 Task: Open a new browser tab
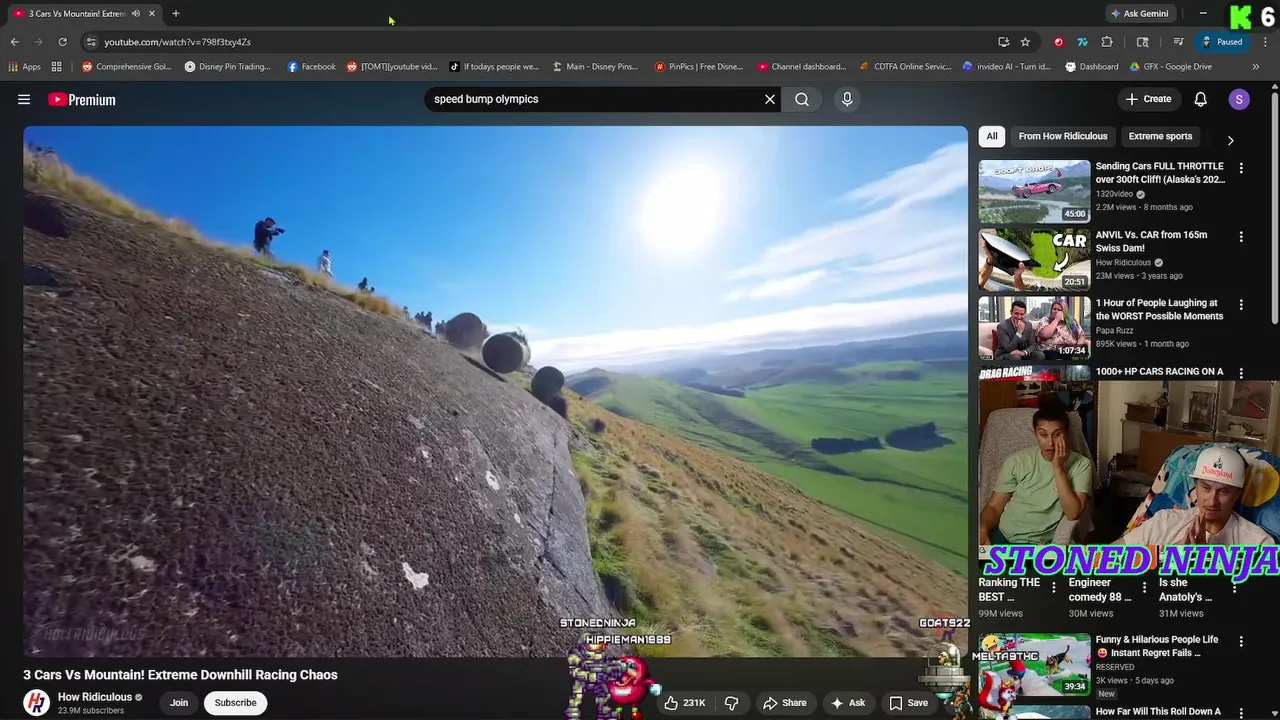coord(175,13)
